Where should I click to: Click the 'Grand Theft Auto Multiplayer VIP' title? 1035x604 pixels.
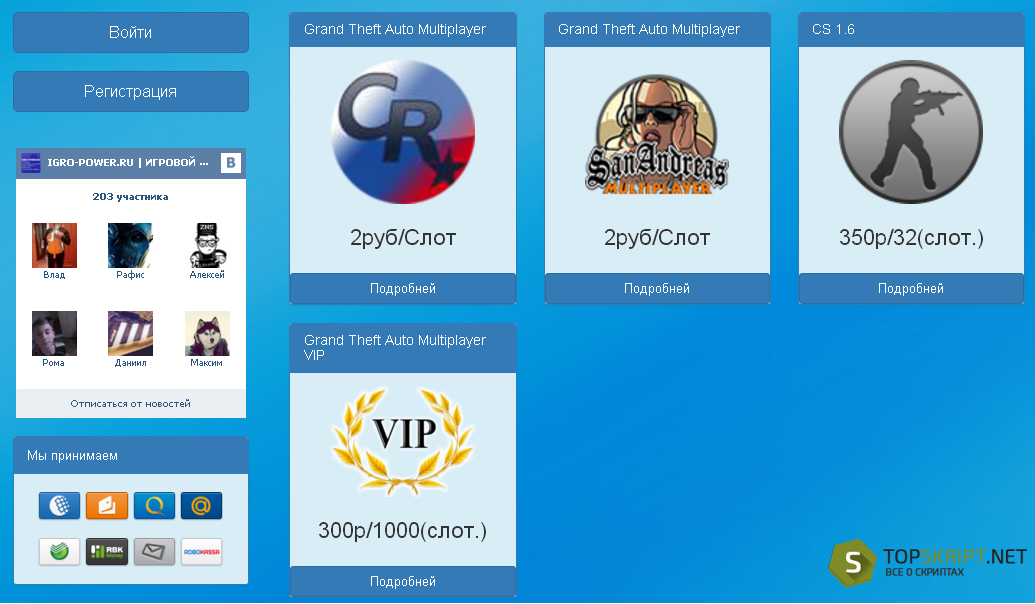point(395,347)
